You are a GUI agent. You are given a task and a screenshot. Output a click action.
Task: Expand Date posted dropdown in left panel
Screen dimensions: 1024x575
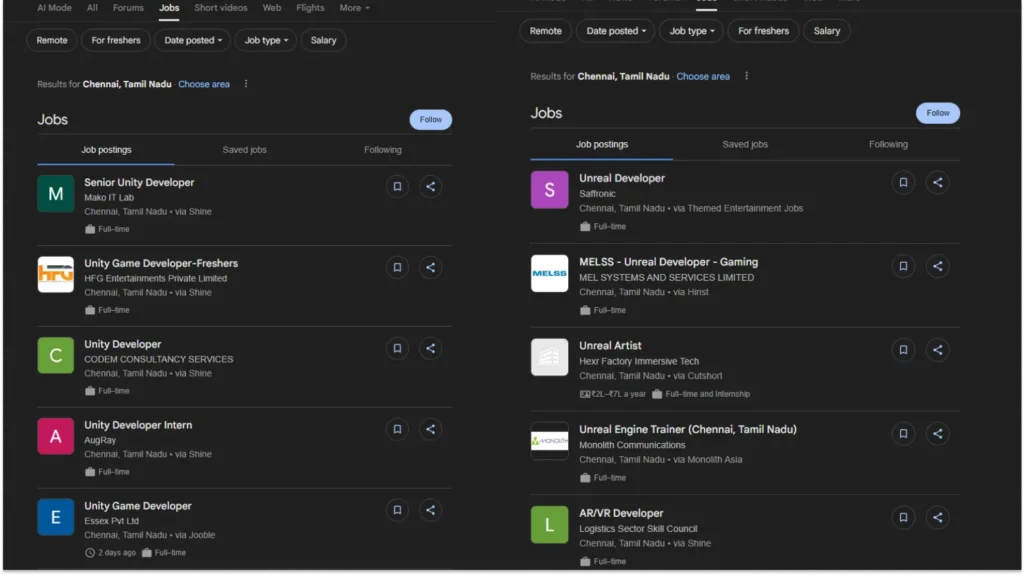coord(193,41)
